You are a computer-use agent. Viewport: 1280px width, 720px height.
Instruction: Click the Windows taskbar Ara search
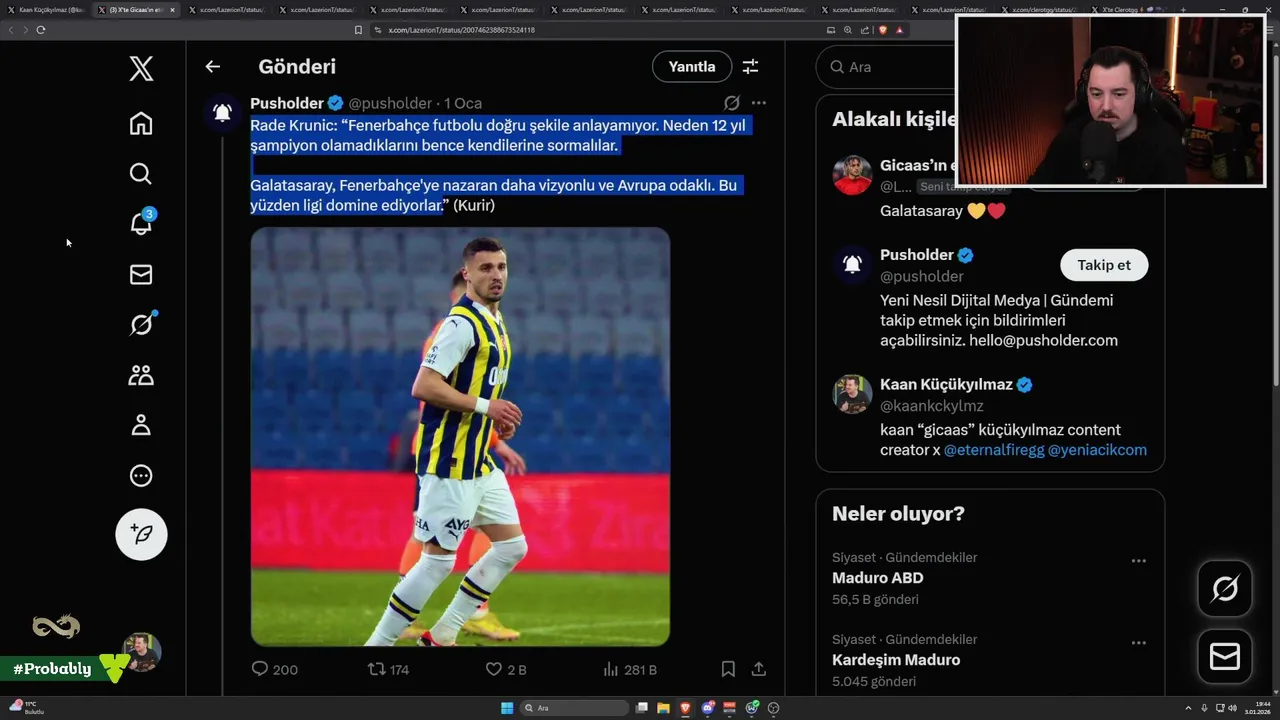pos(573,708)
